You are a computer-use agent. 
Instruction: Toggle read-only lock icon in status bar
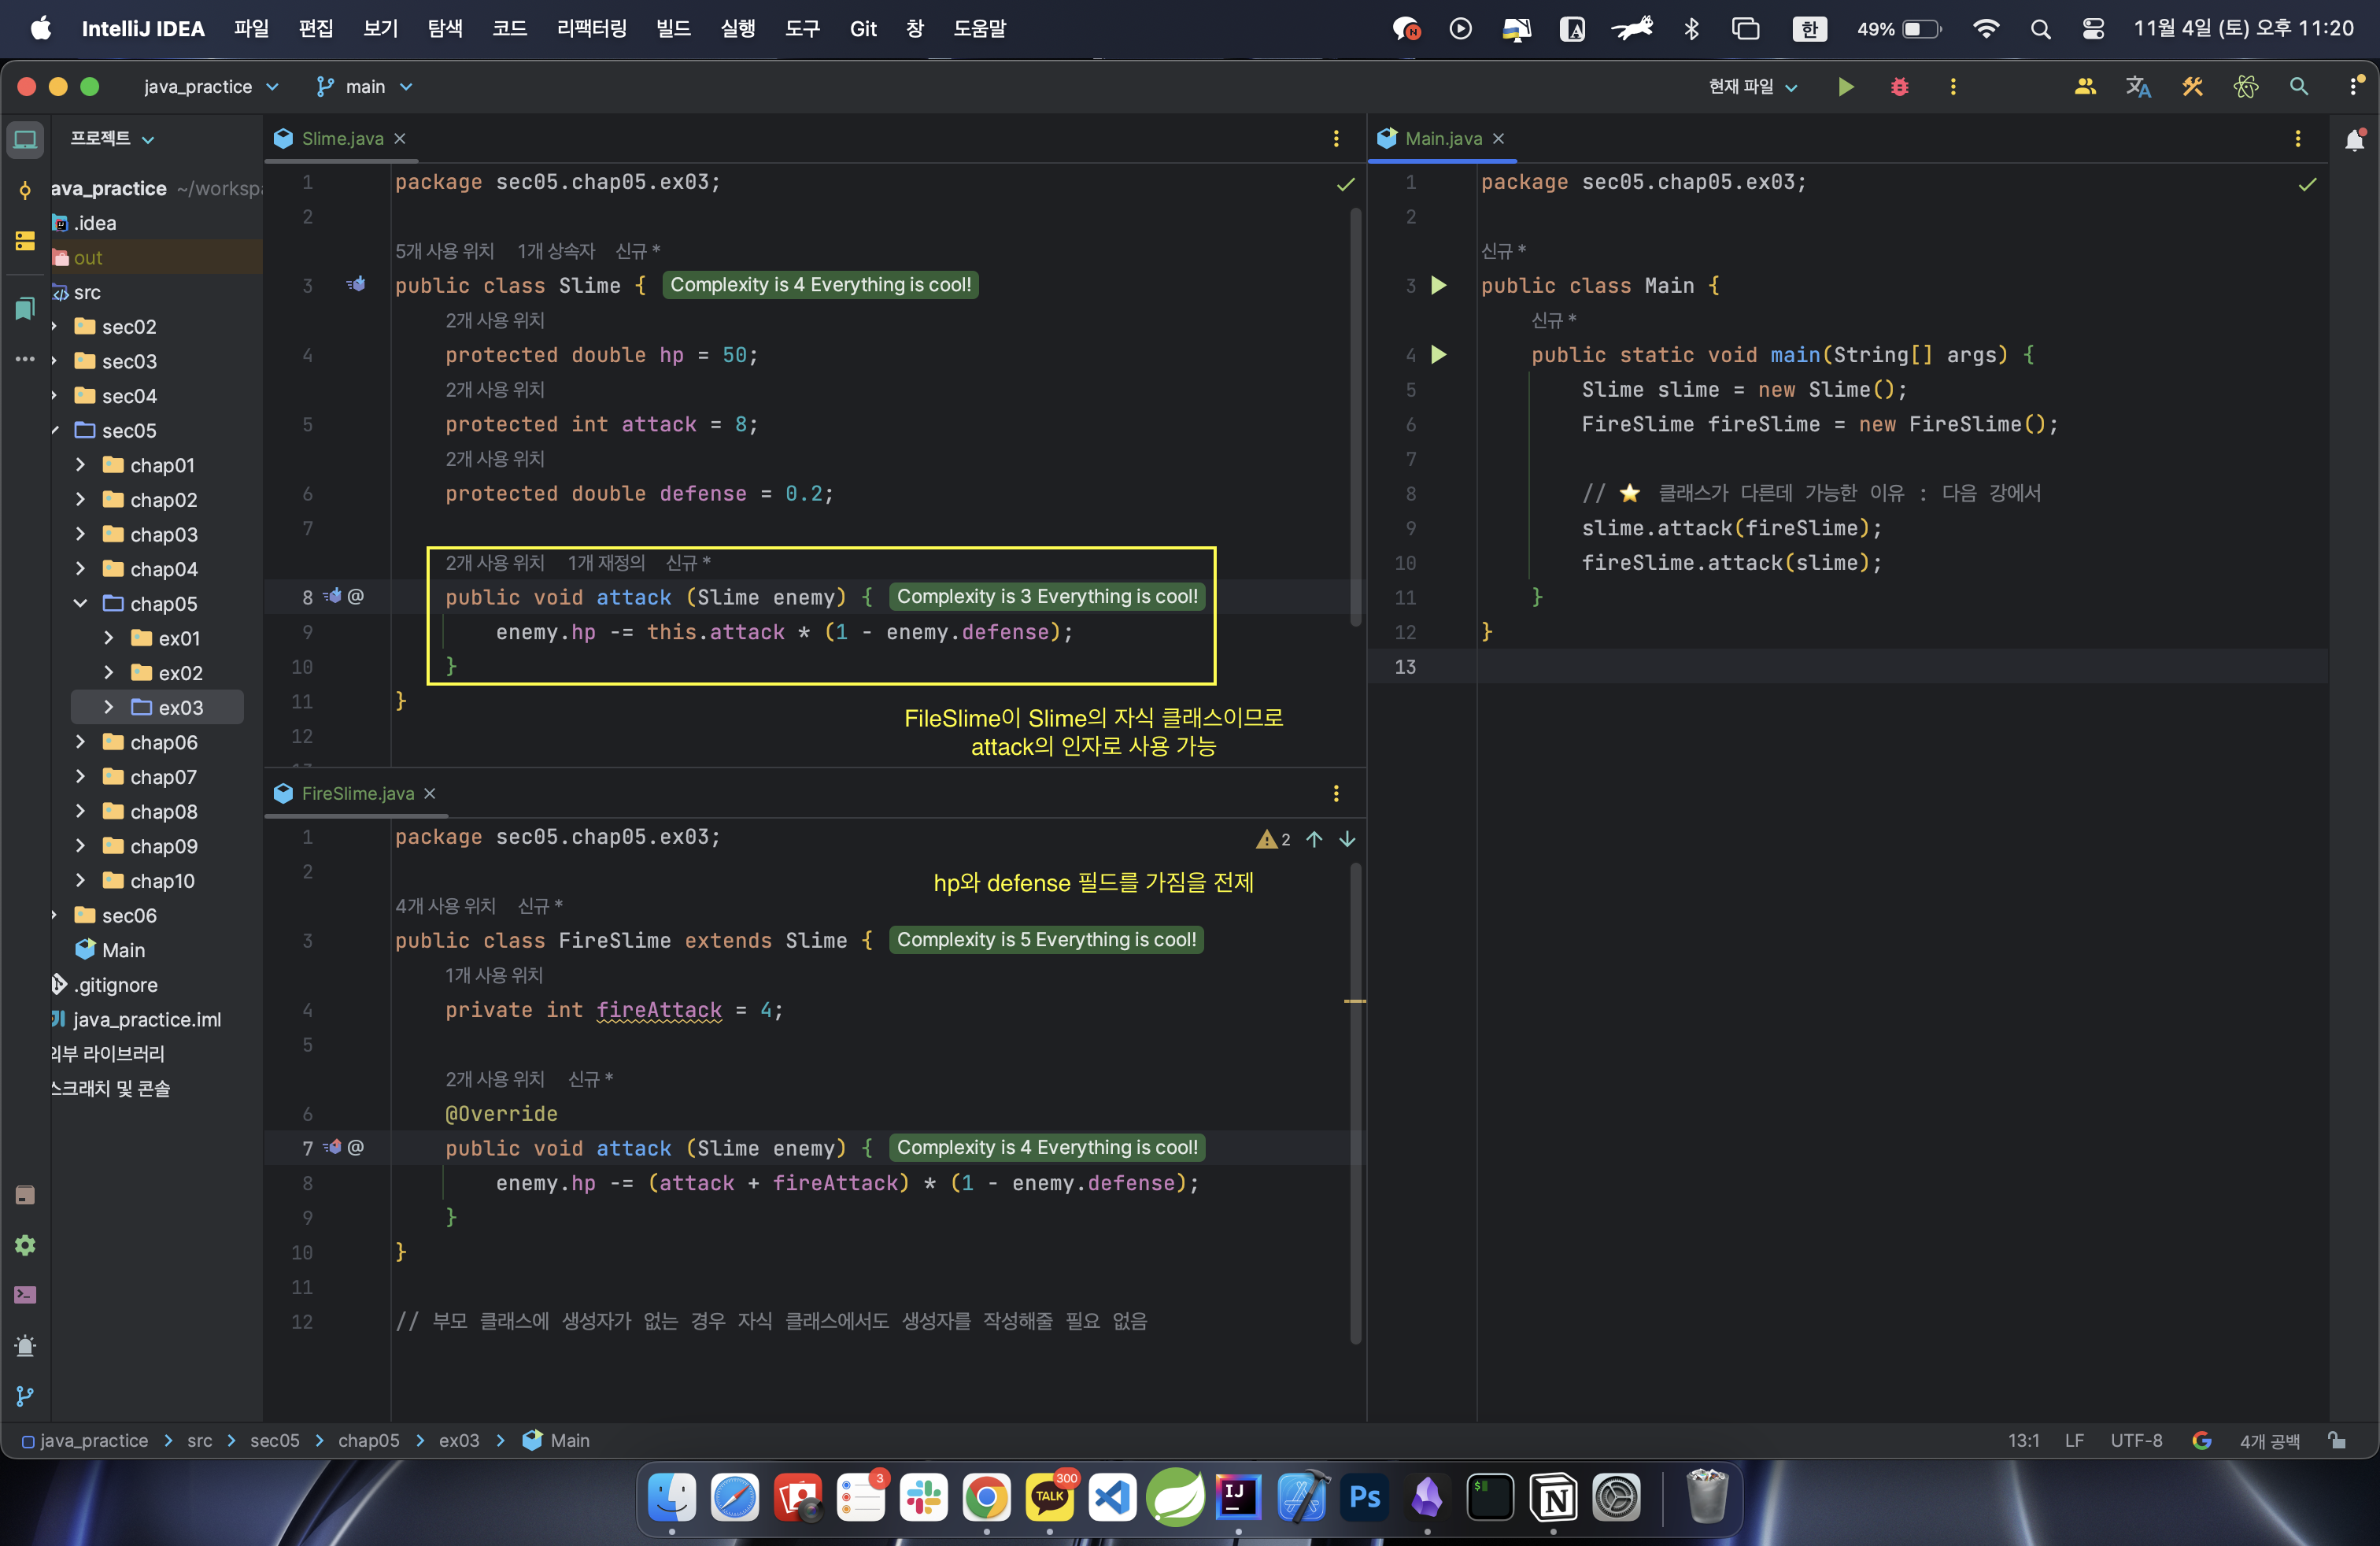(2336, 1440)
